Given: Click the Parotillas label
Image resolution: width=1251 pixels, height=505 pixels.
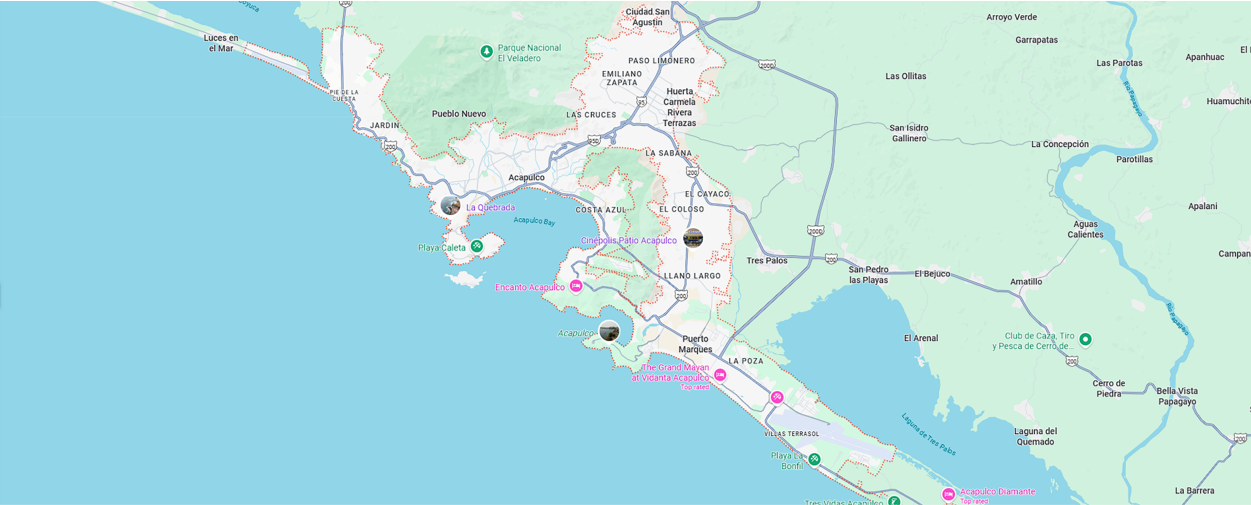Looking at the screenshot, I should (x=1135, y=159).
